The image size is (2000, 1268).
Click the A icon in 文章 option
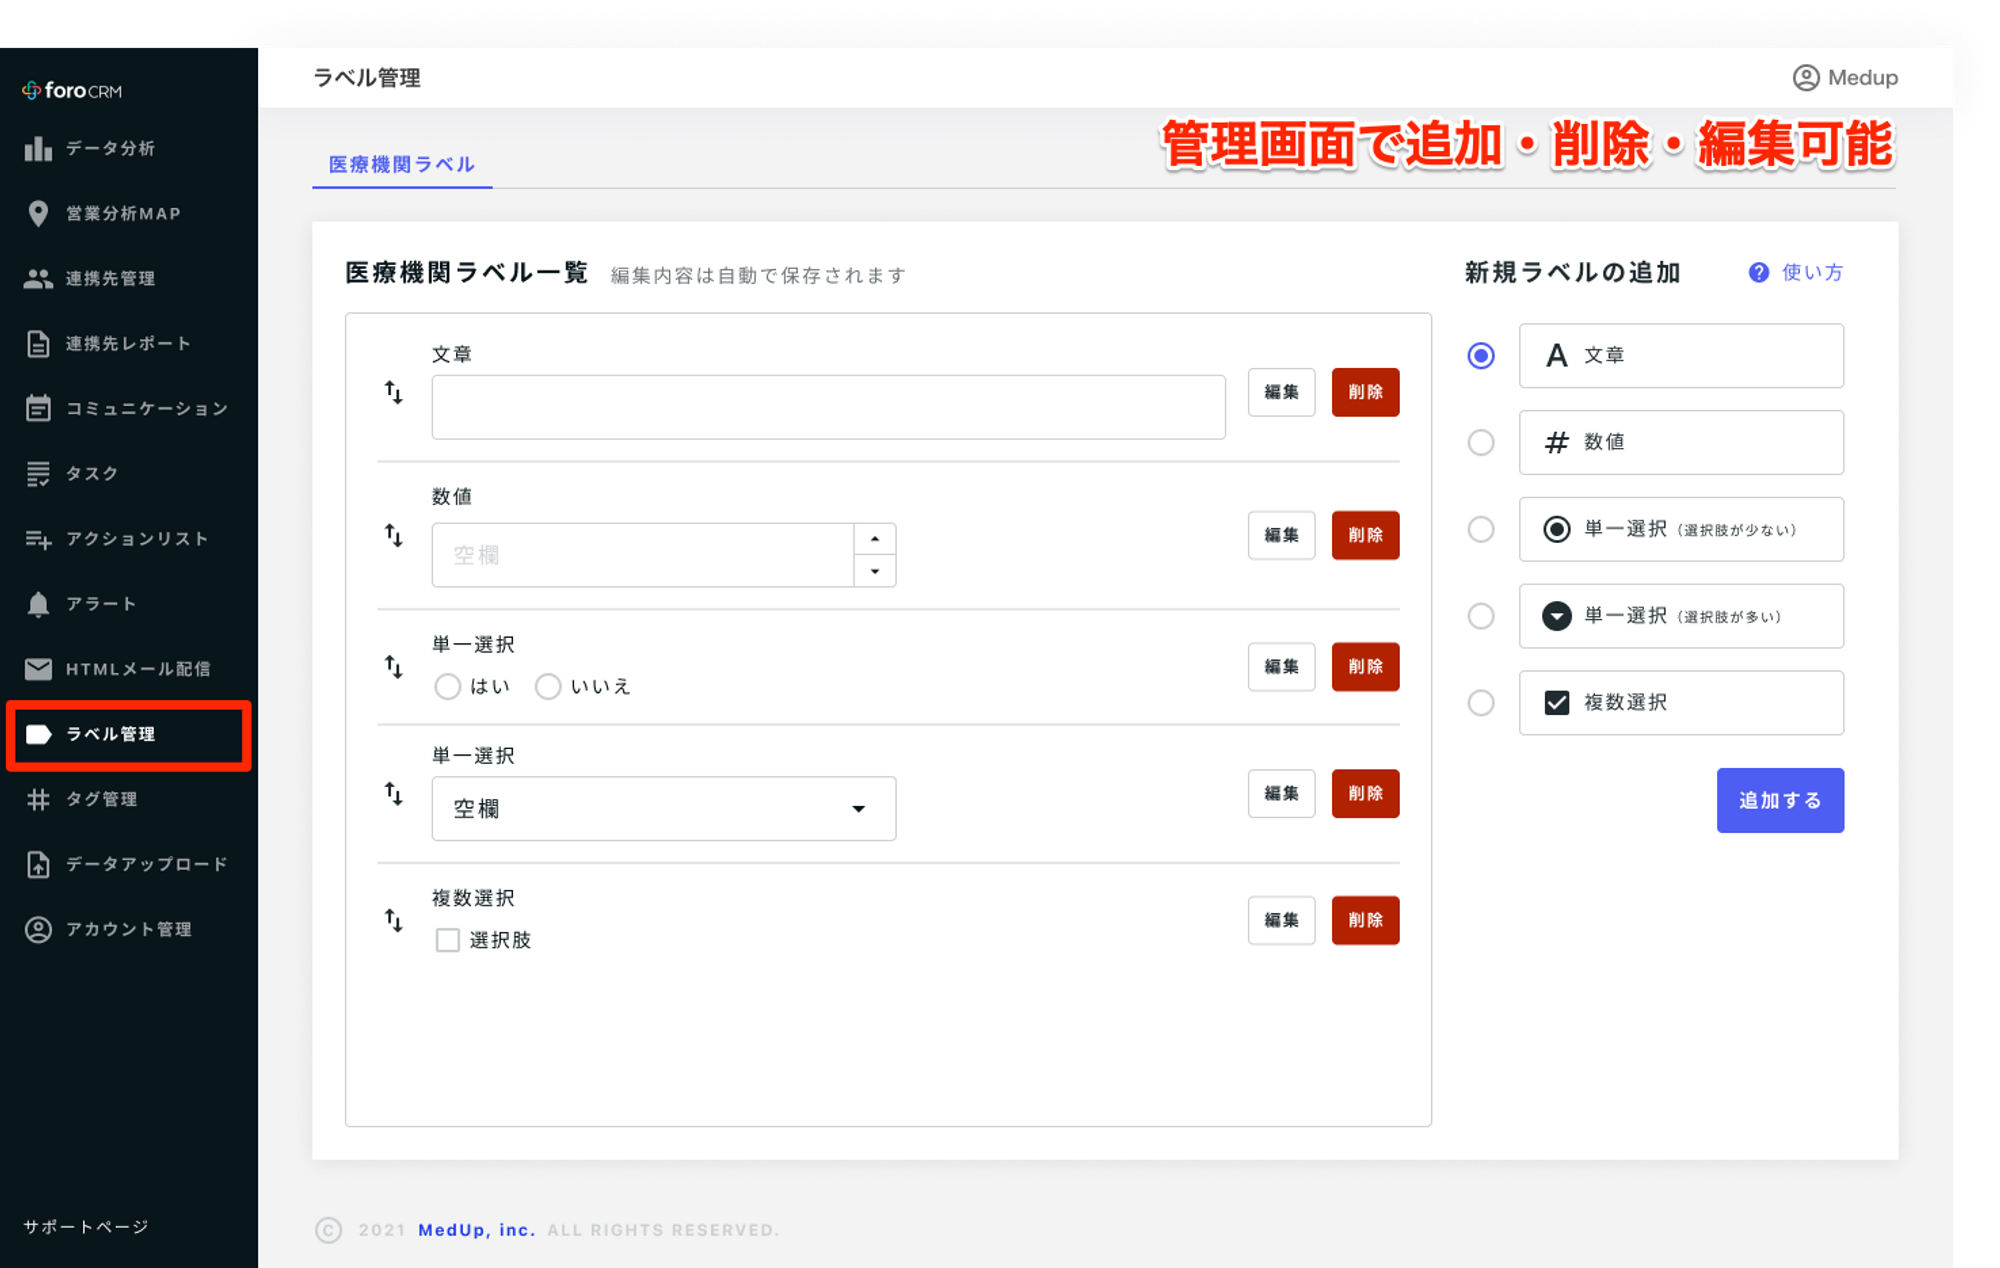point(1556,355)
